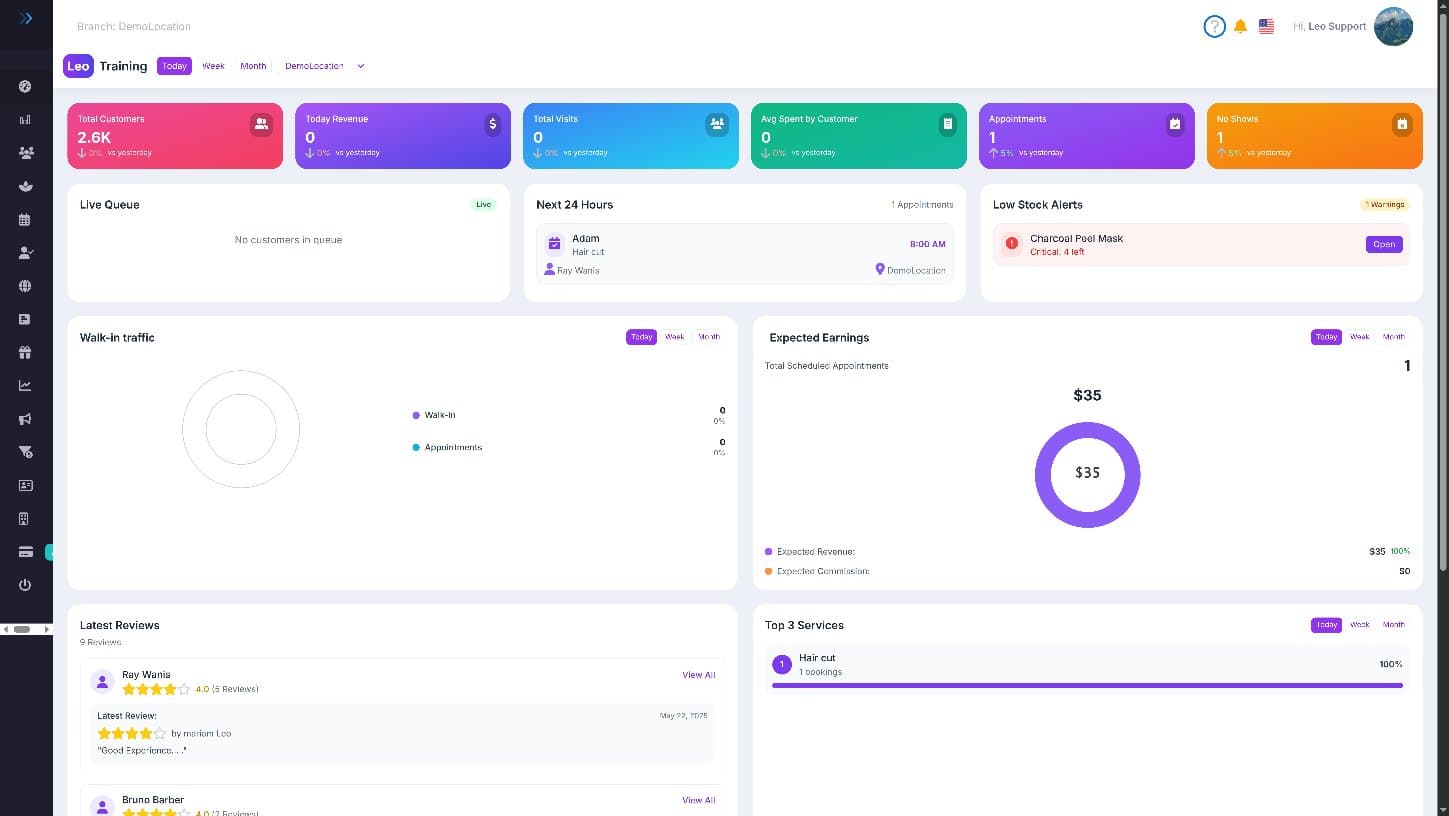
Task: Click the Expected Revenue legend label
Action: (815, 552)
